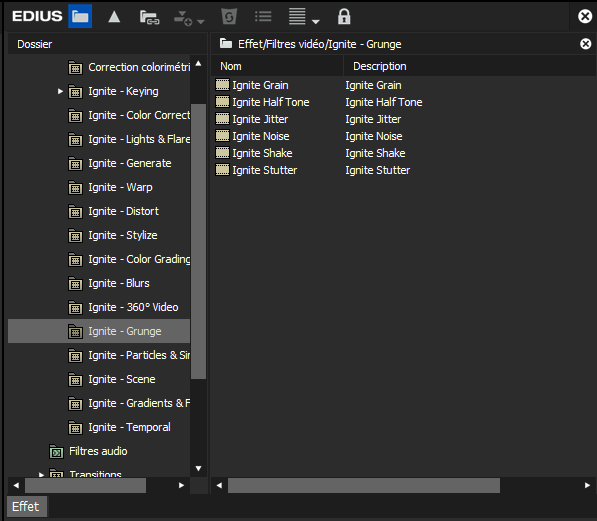Click the Ignite Noise effect icon
The image size is (597, 521).
tap(222, 136)
